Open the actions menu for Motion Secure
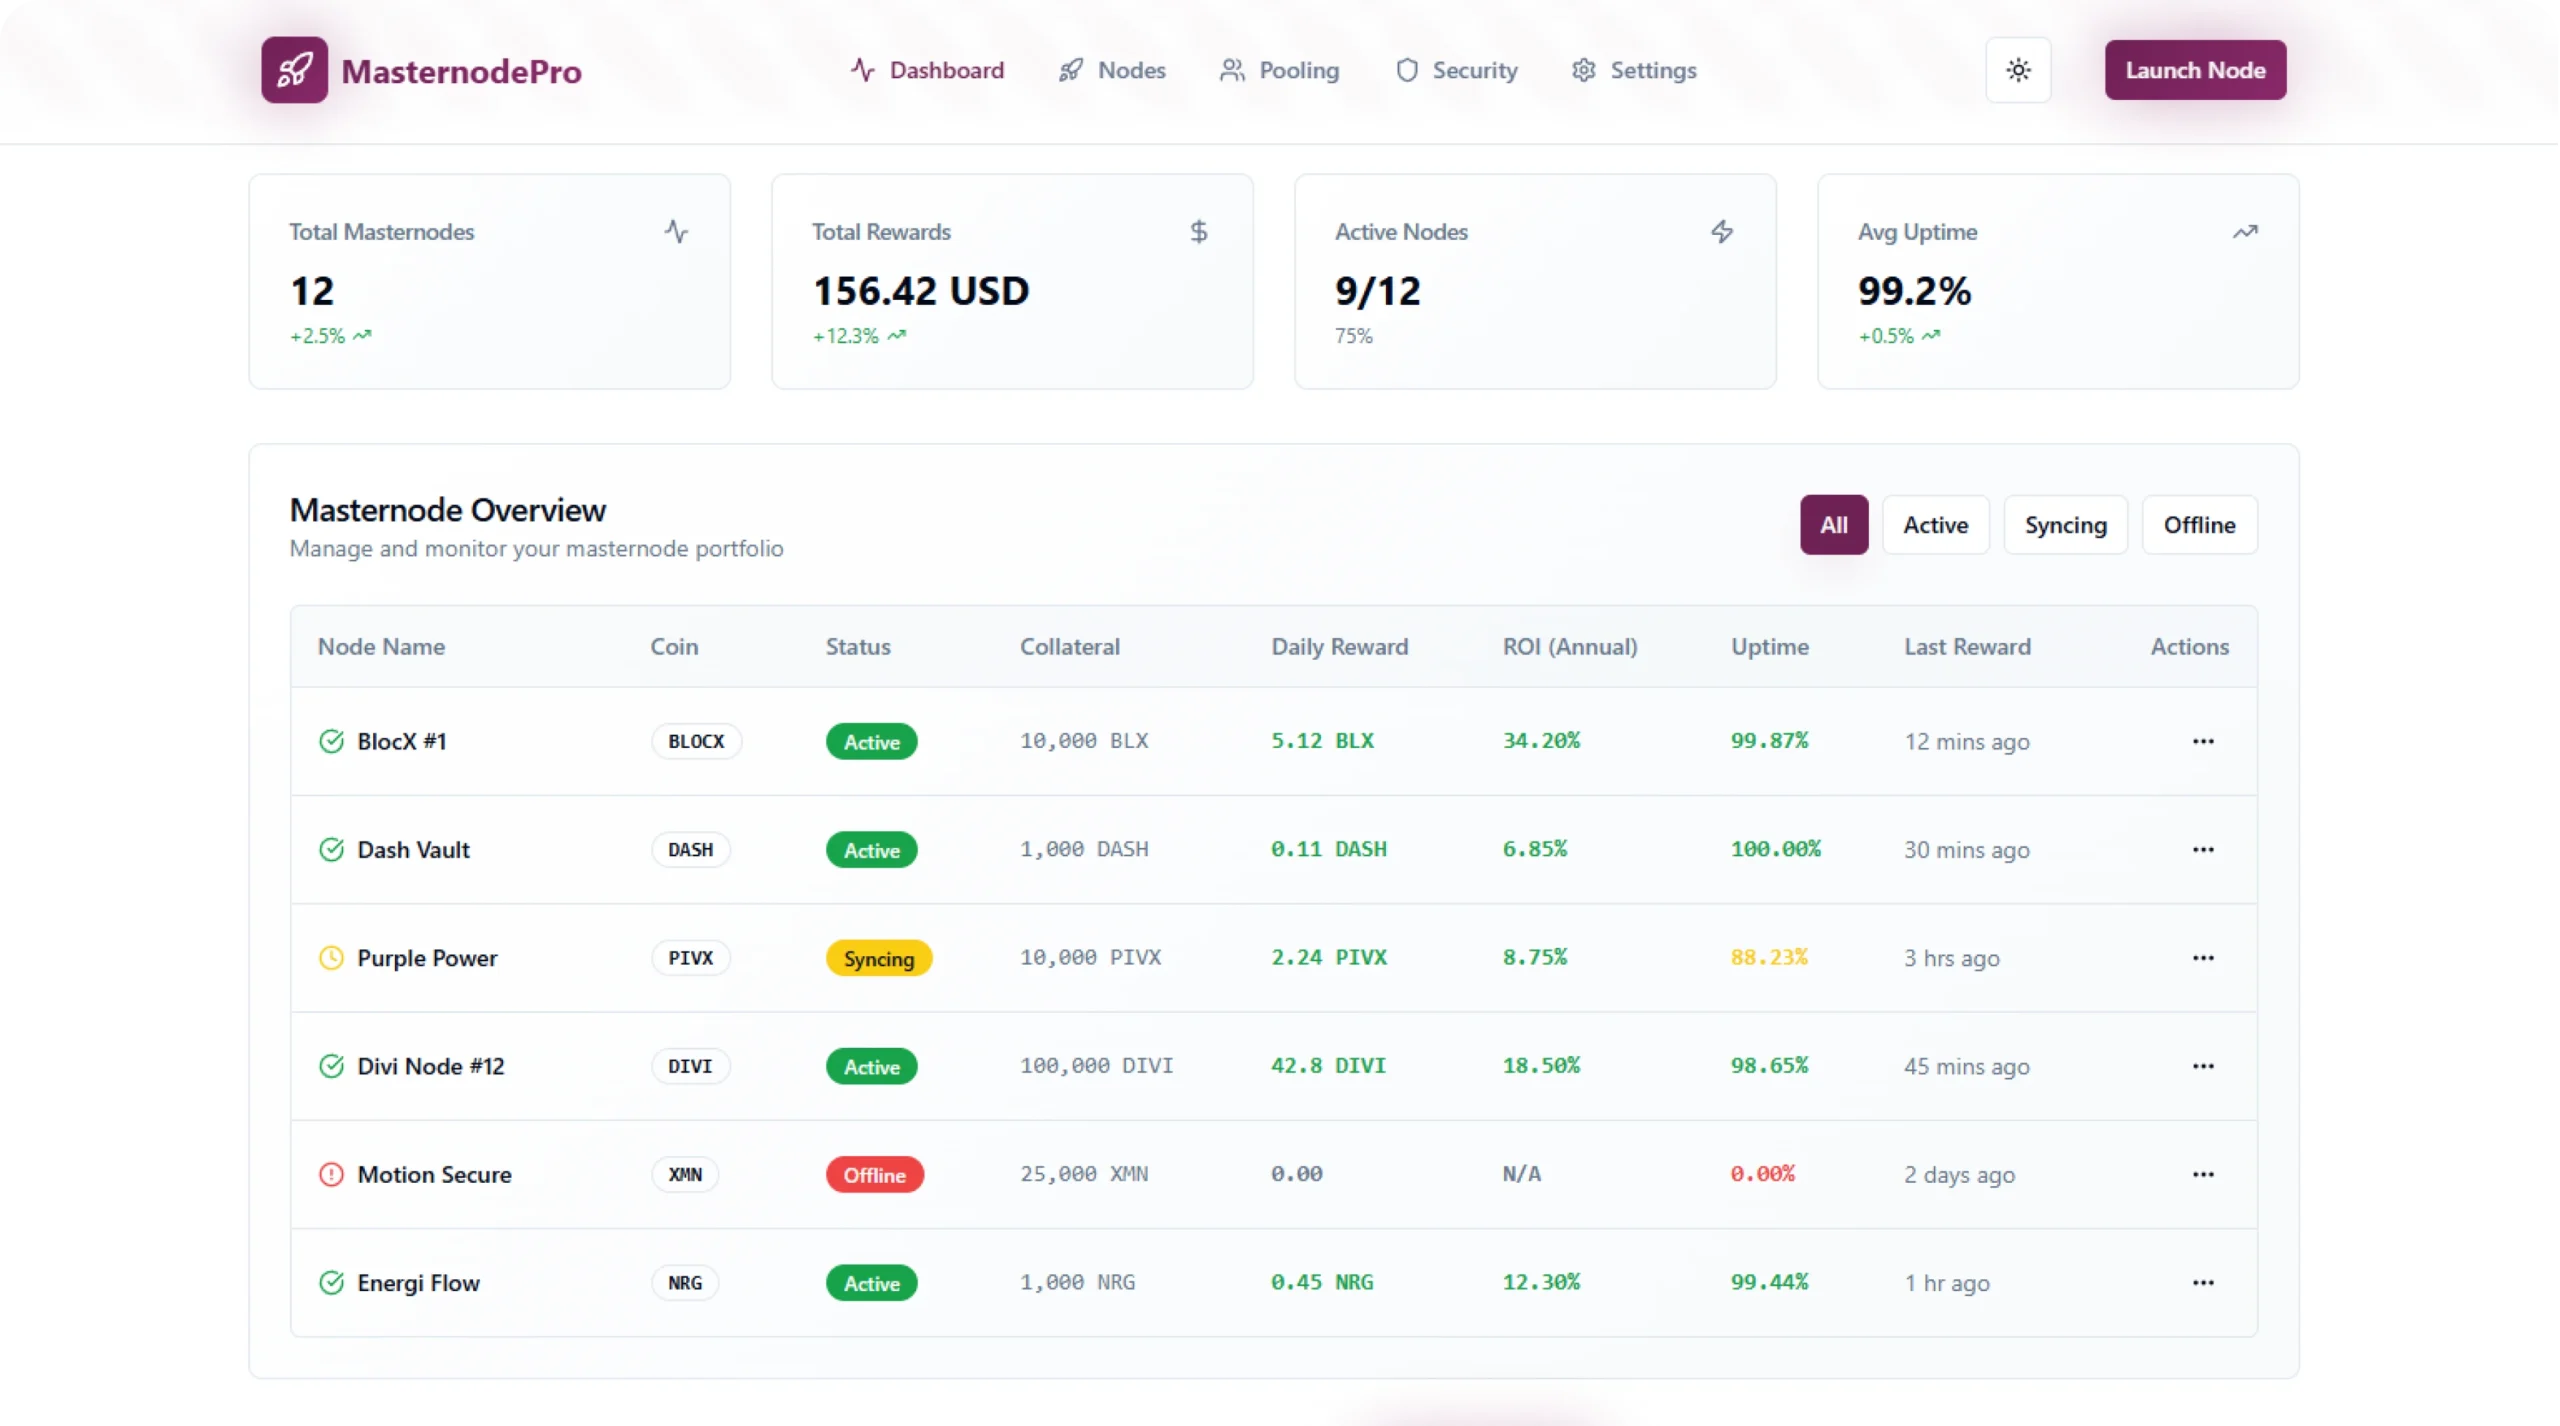The image size is (2560, 1426). [x=2203, y=1174]
